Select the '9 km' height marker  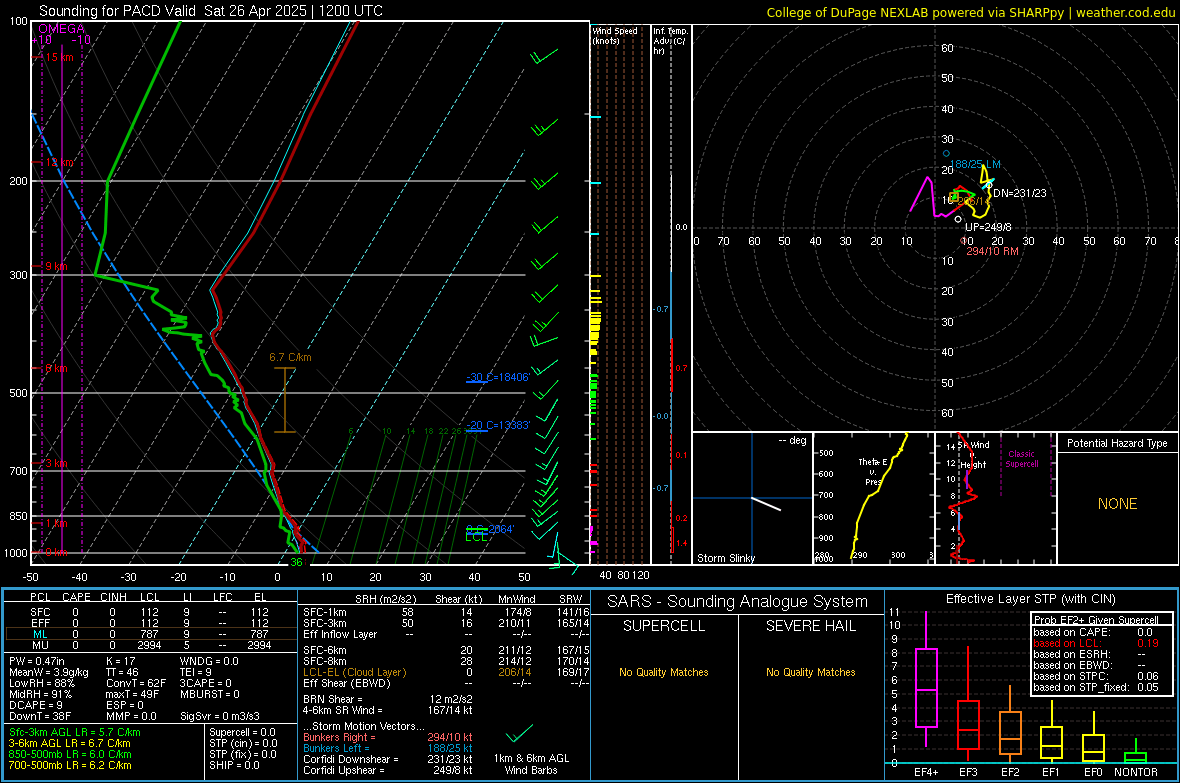(x=56, y=267)
